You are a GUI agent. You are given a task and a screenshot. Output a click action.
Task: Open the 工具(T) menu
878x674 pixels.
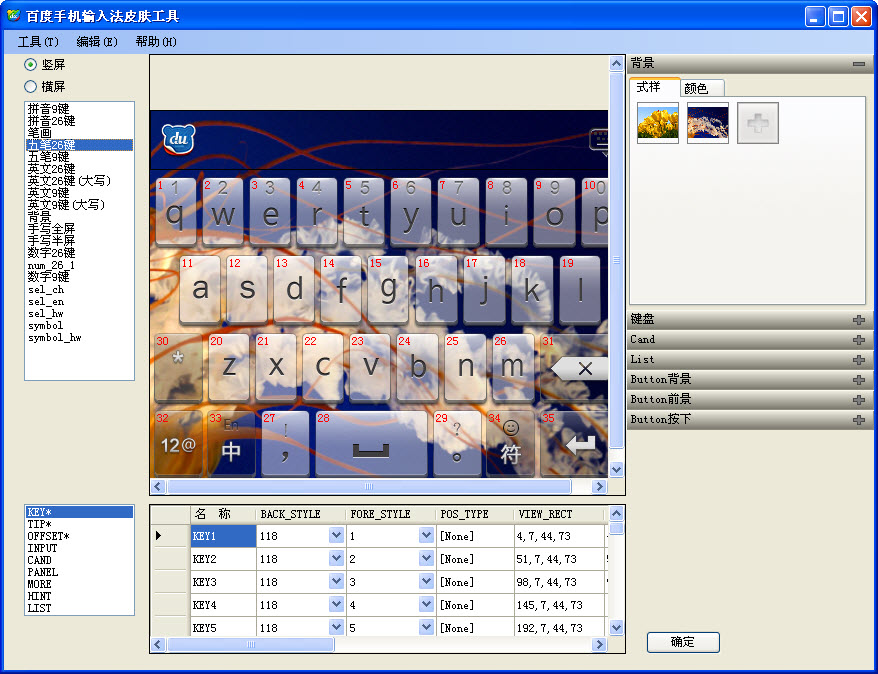point(38,42)
